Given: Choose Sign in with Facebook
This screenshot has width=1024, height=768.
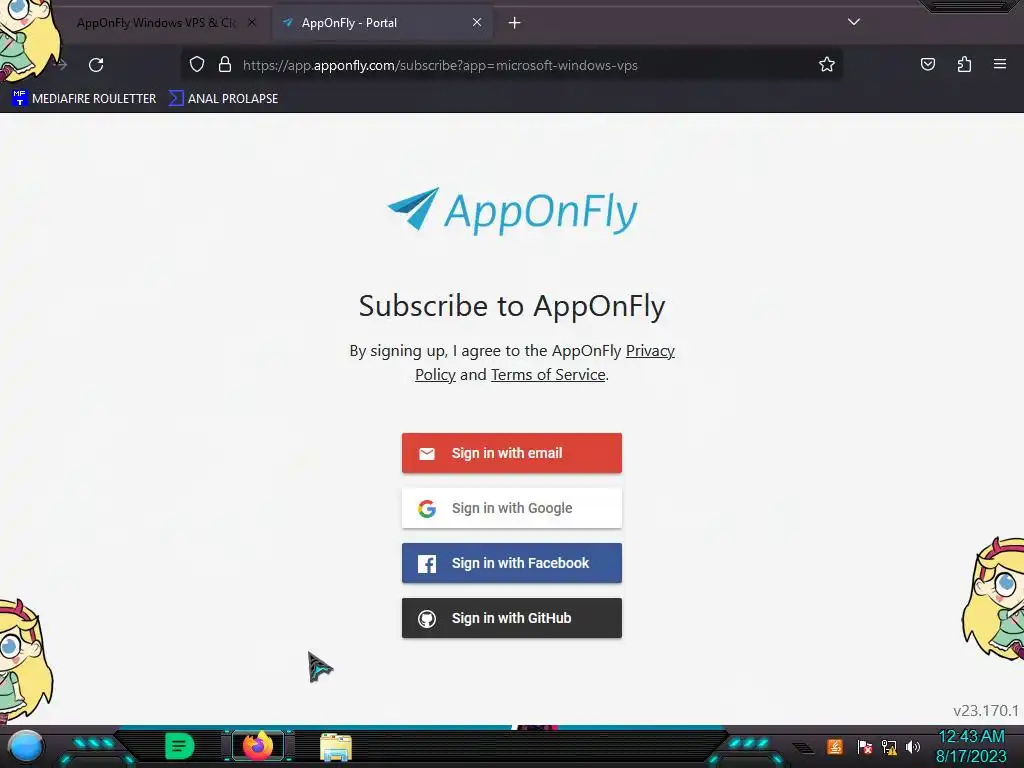Looking at the screenshot, I should [512, 563].
